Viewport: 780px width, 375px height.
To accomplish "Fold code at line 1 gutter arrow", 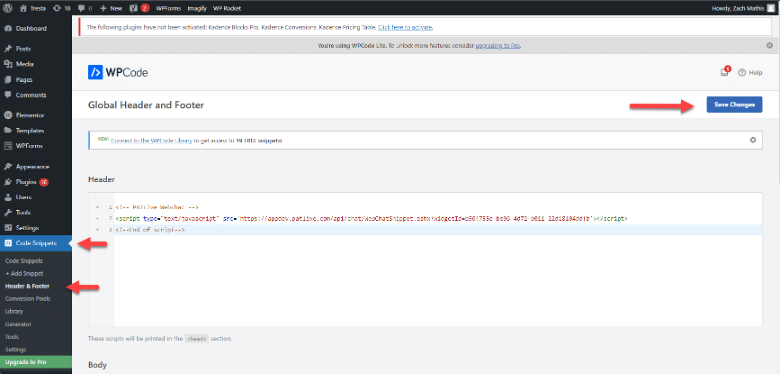I will (97, 206).
